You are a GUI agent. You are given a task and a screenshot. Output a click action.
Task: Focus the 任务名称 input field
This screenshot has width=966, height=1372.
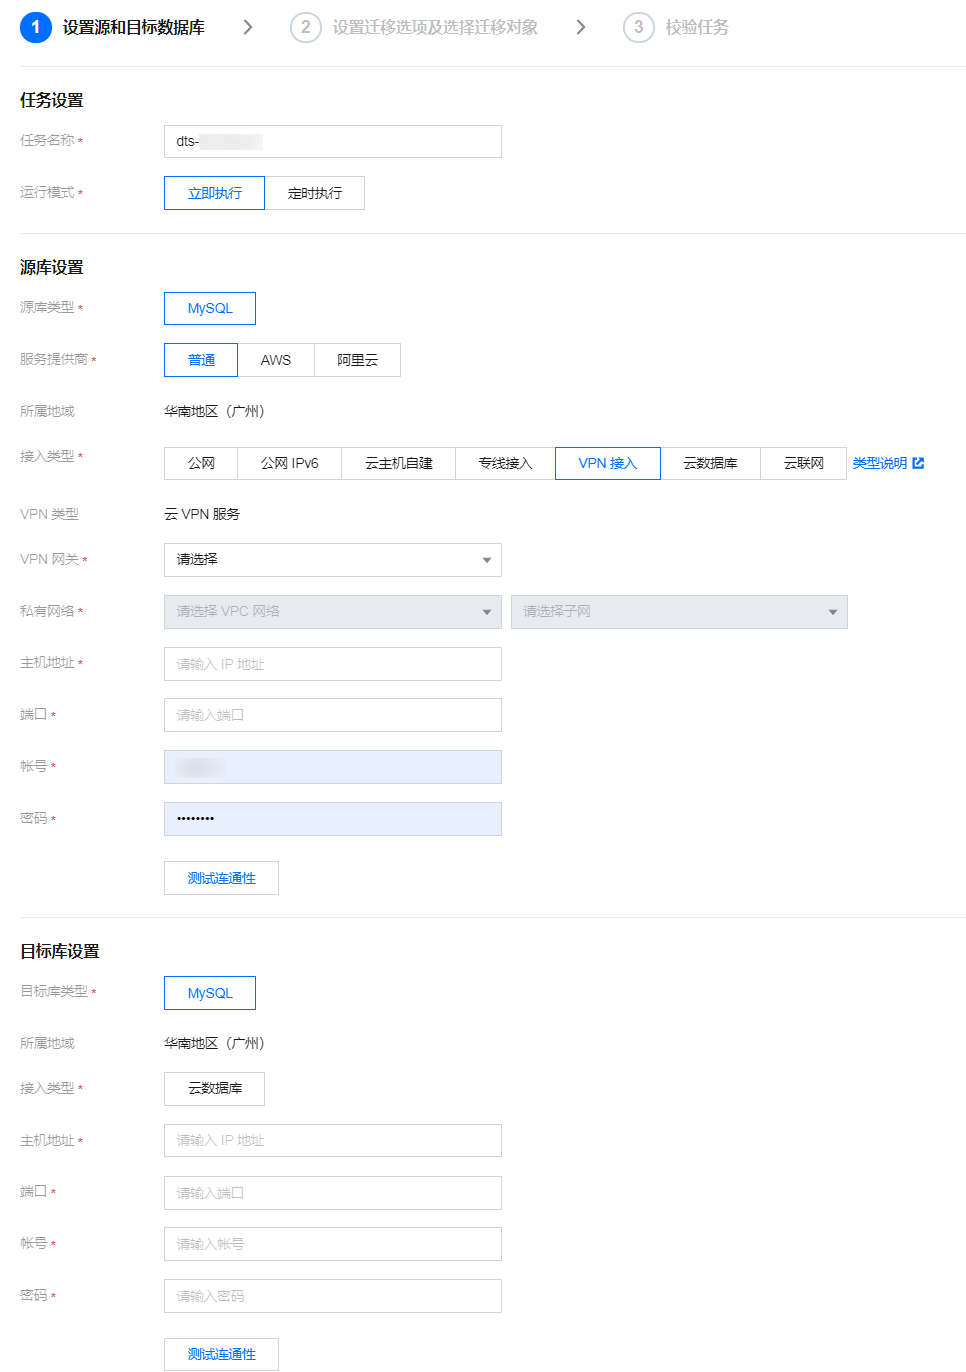click(333, 141)
